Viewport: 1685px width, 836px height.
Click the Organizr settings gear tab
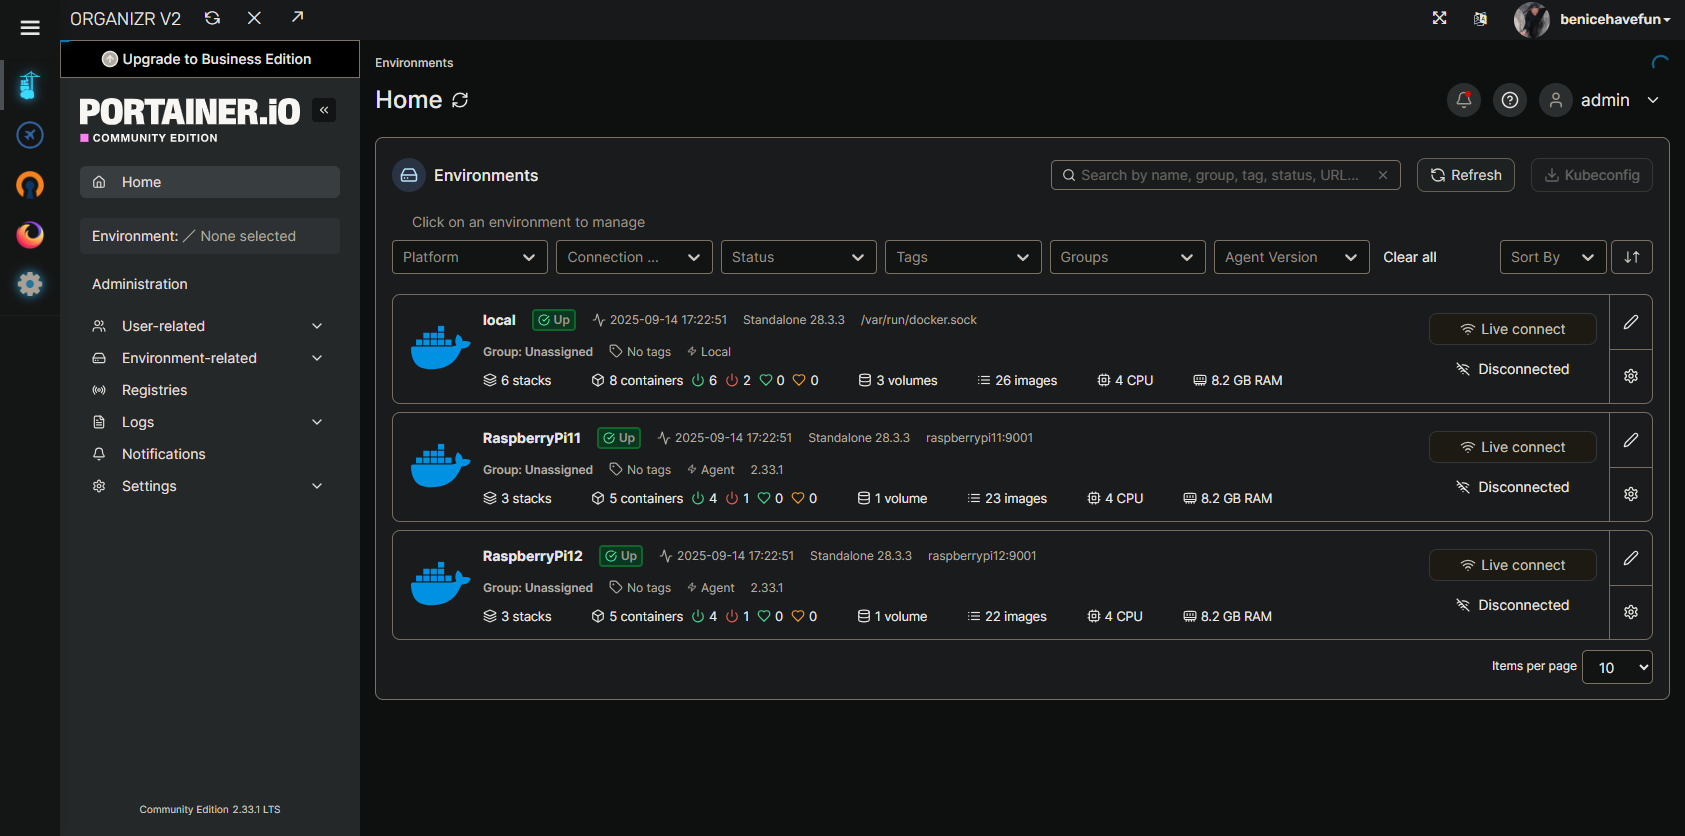click(30, 284)
